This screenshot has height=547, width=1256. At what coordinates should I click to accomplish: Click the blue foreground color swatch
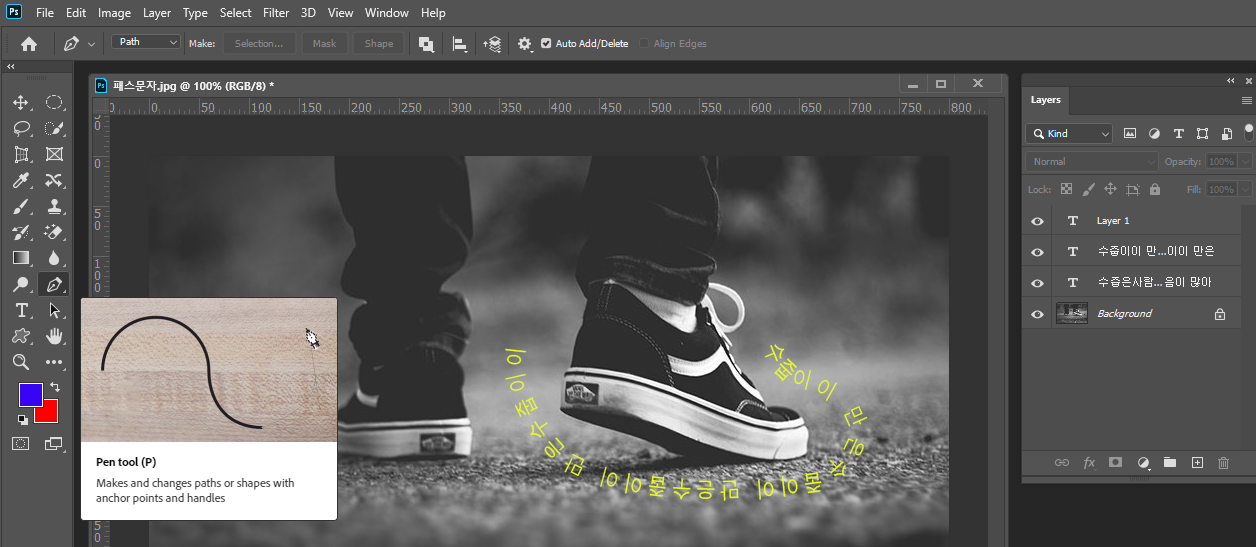point(30,393)
